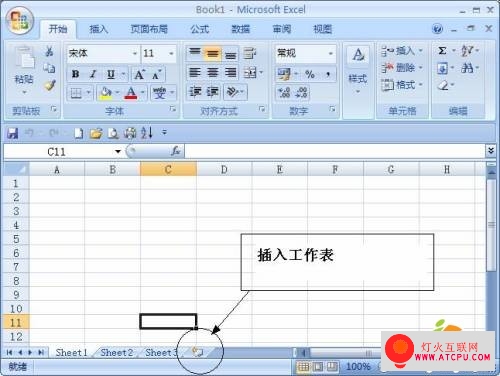500x376 pixels.
Task: Click the Insert Function fx icon
Action: [x=176, y=151]
